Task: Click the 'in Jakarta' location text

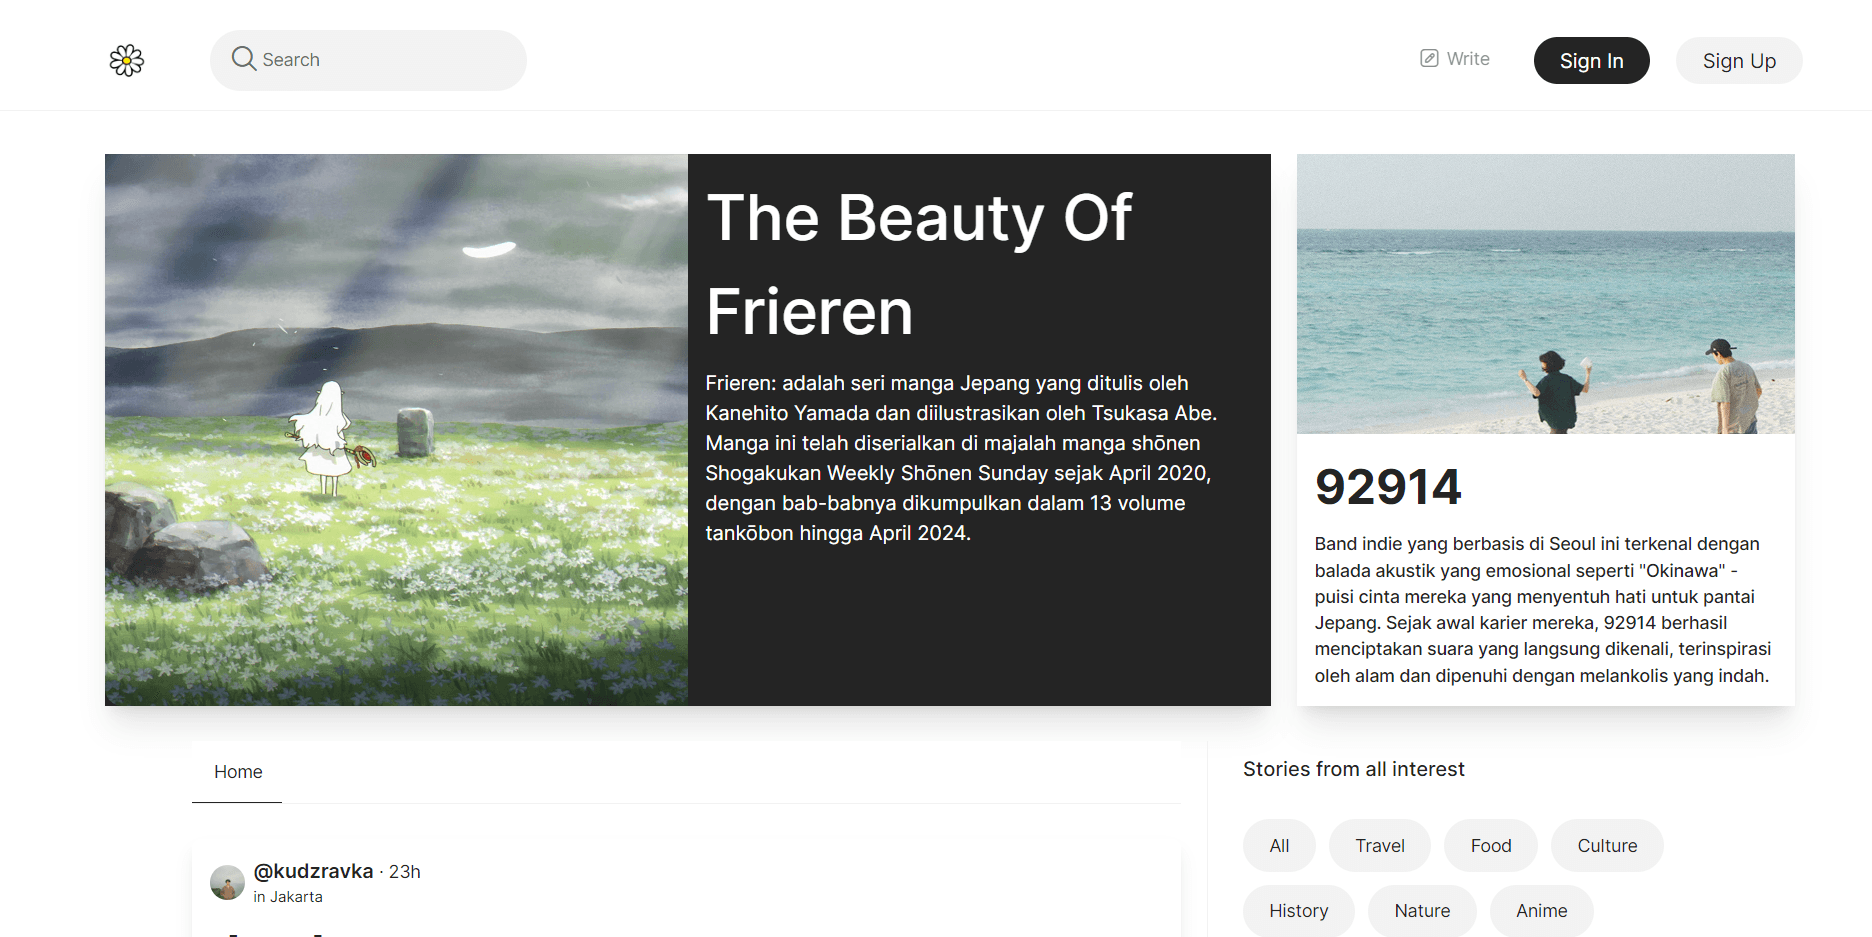Action: tap(288, 897)
